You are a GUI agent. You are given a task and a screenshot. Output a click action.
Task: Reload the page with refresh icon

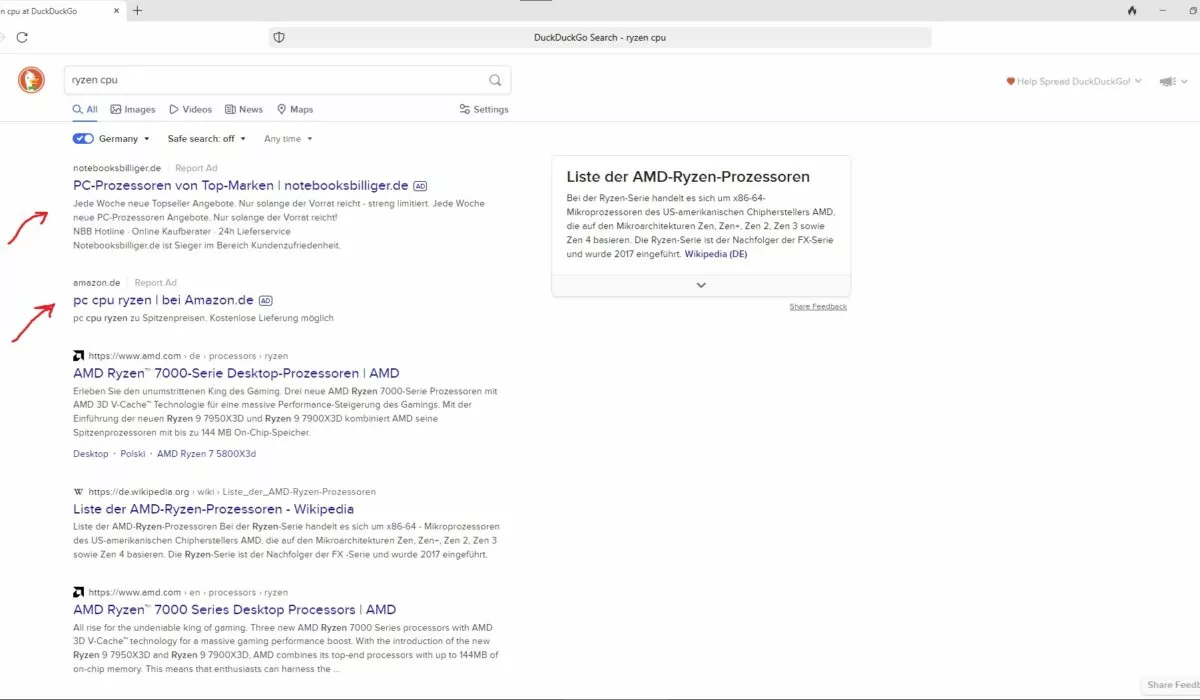point(22,37)
